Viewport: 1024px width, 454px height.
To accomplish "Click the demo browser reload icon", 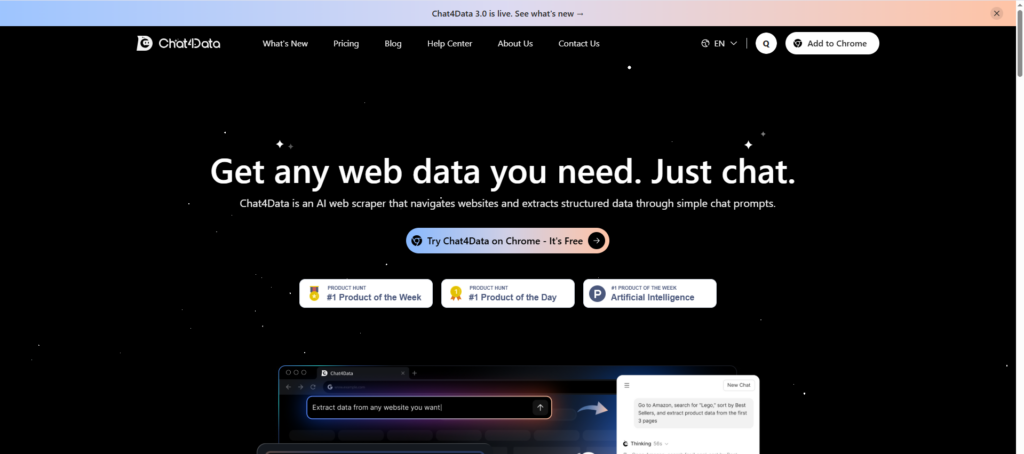I will pos(313,387).
